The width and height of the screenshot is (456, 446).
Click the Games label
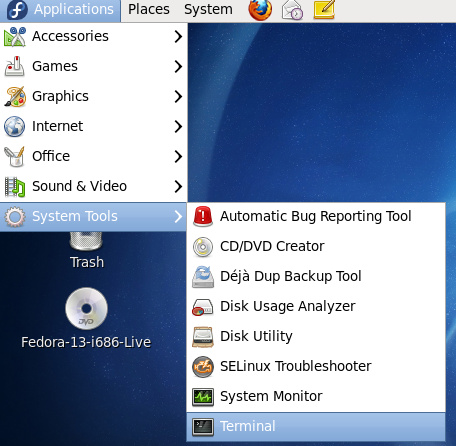click(55, 66)
